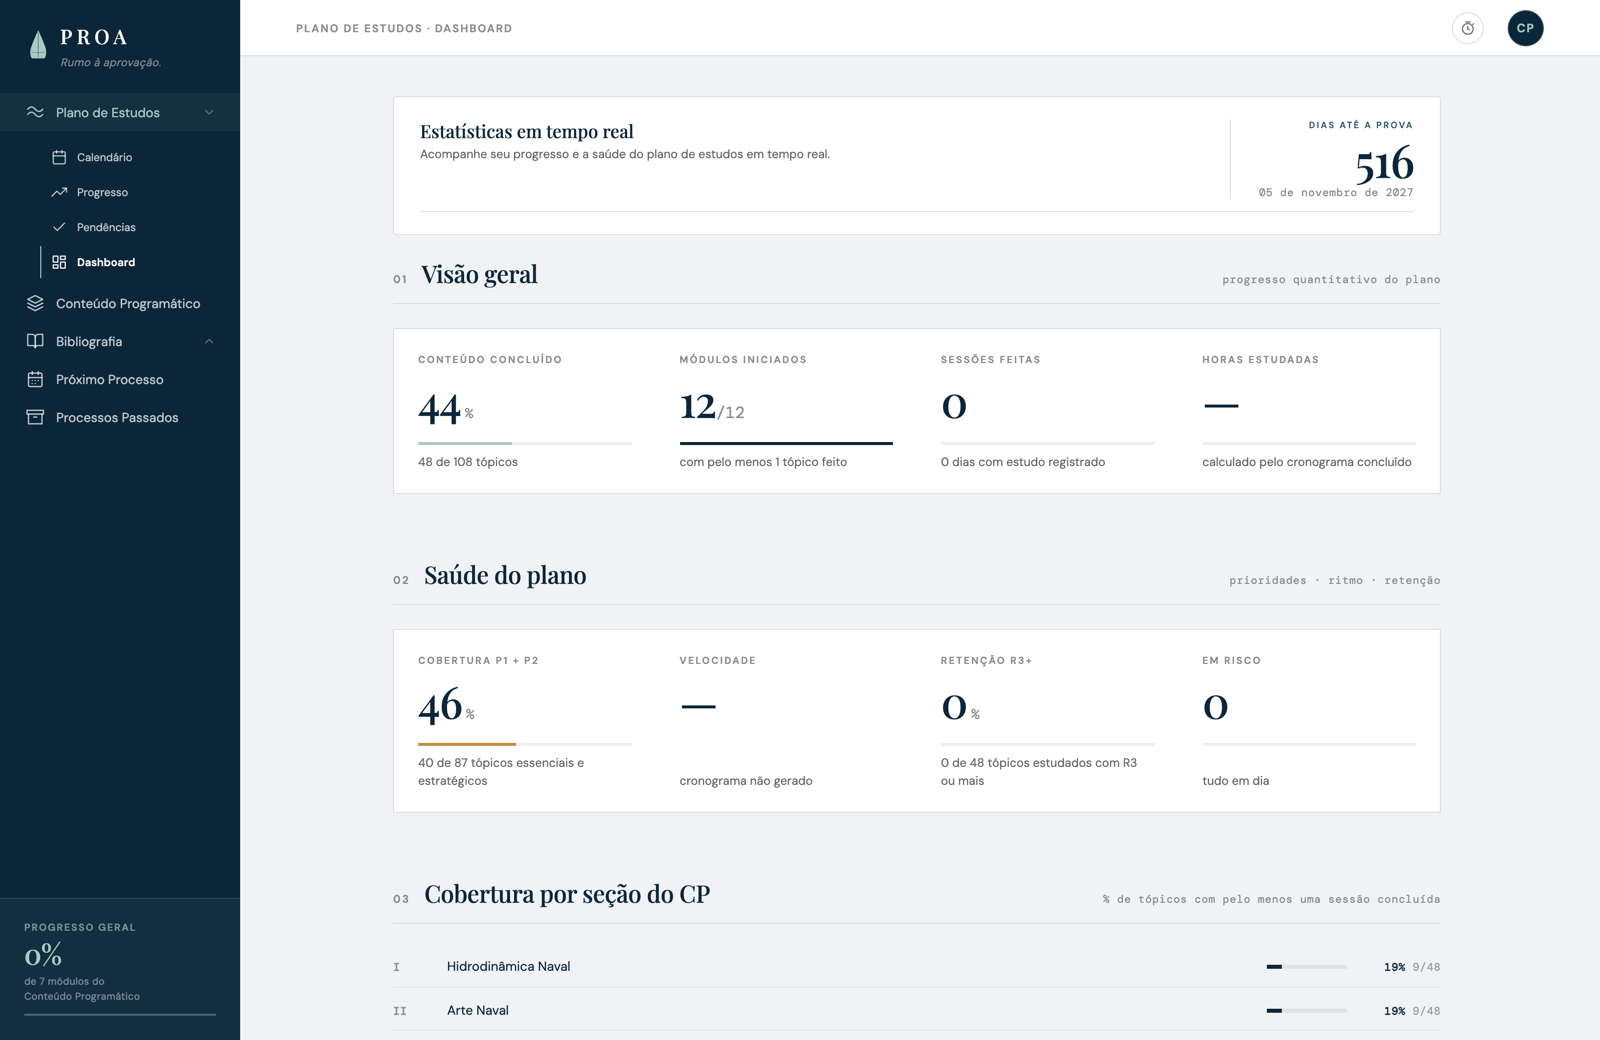Click the PLANO DE ESTUDOS · DASHBOARD breadcrumb
The image size is (1600, 1040).
coord(404,28)
